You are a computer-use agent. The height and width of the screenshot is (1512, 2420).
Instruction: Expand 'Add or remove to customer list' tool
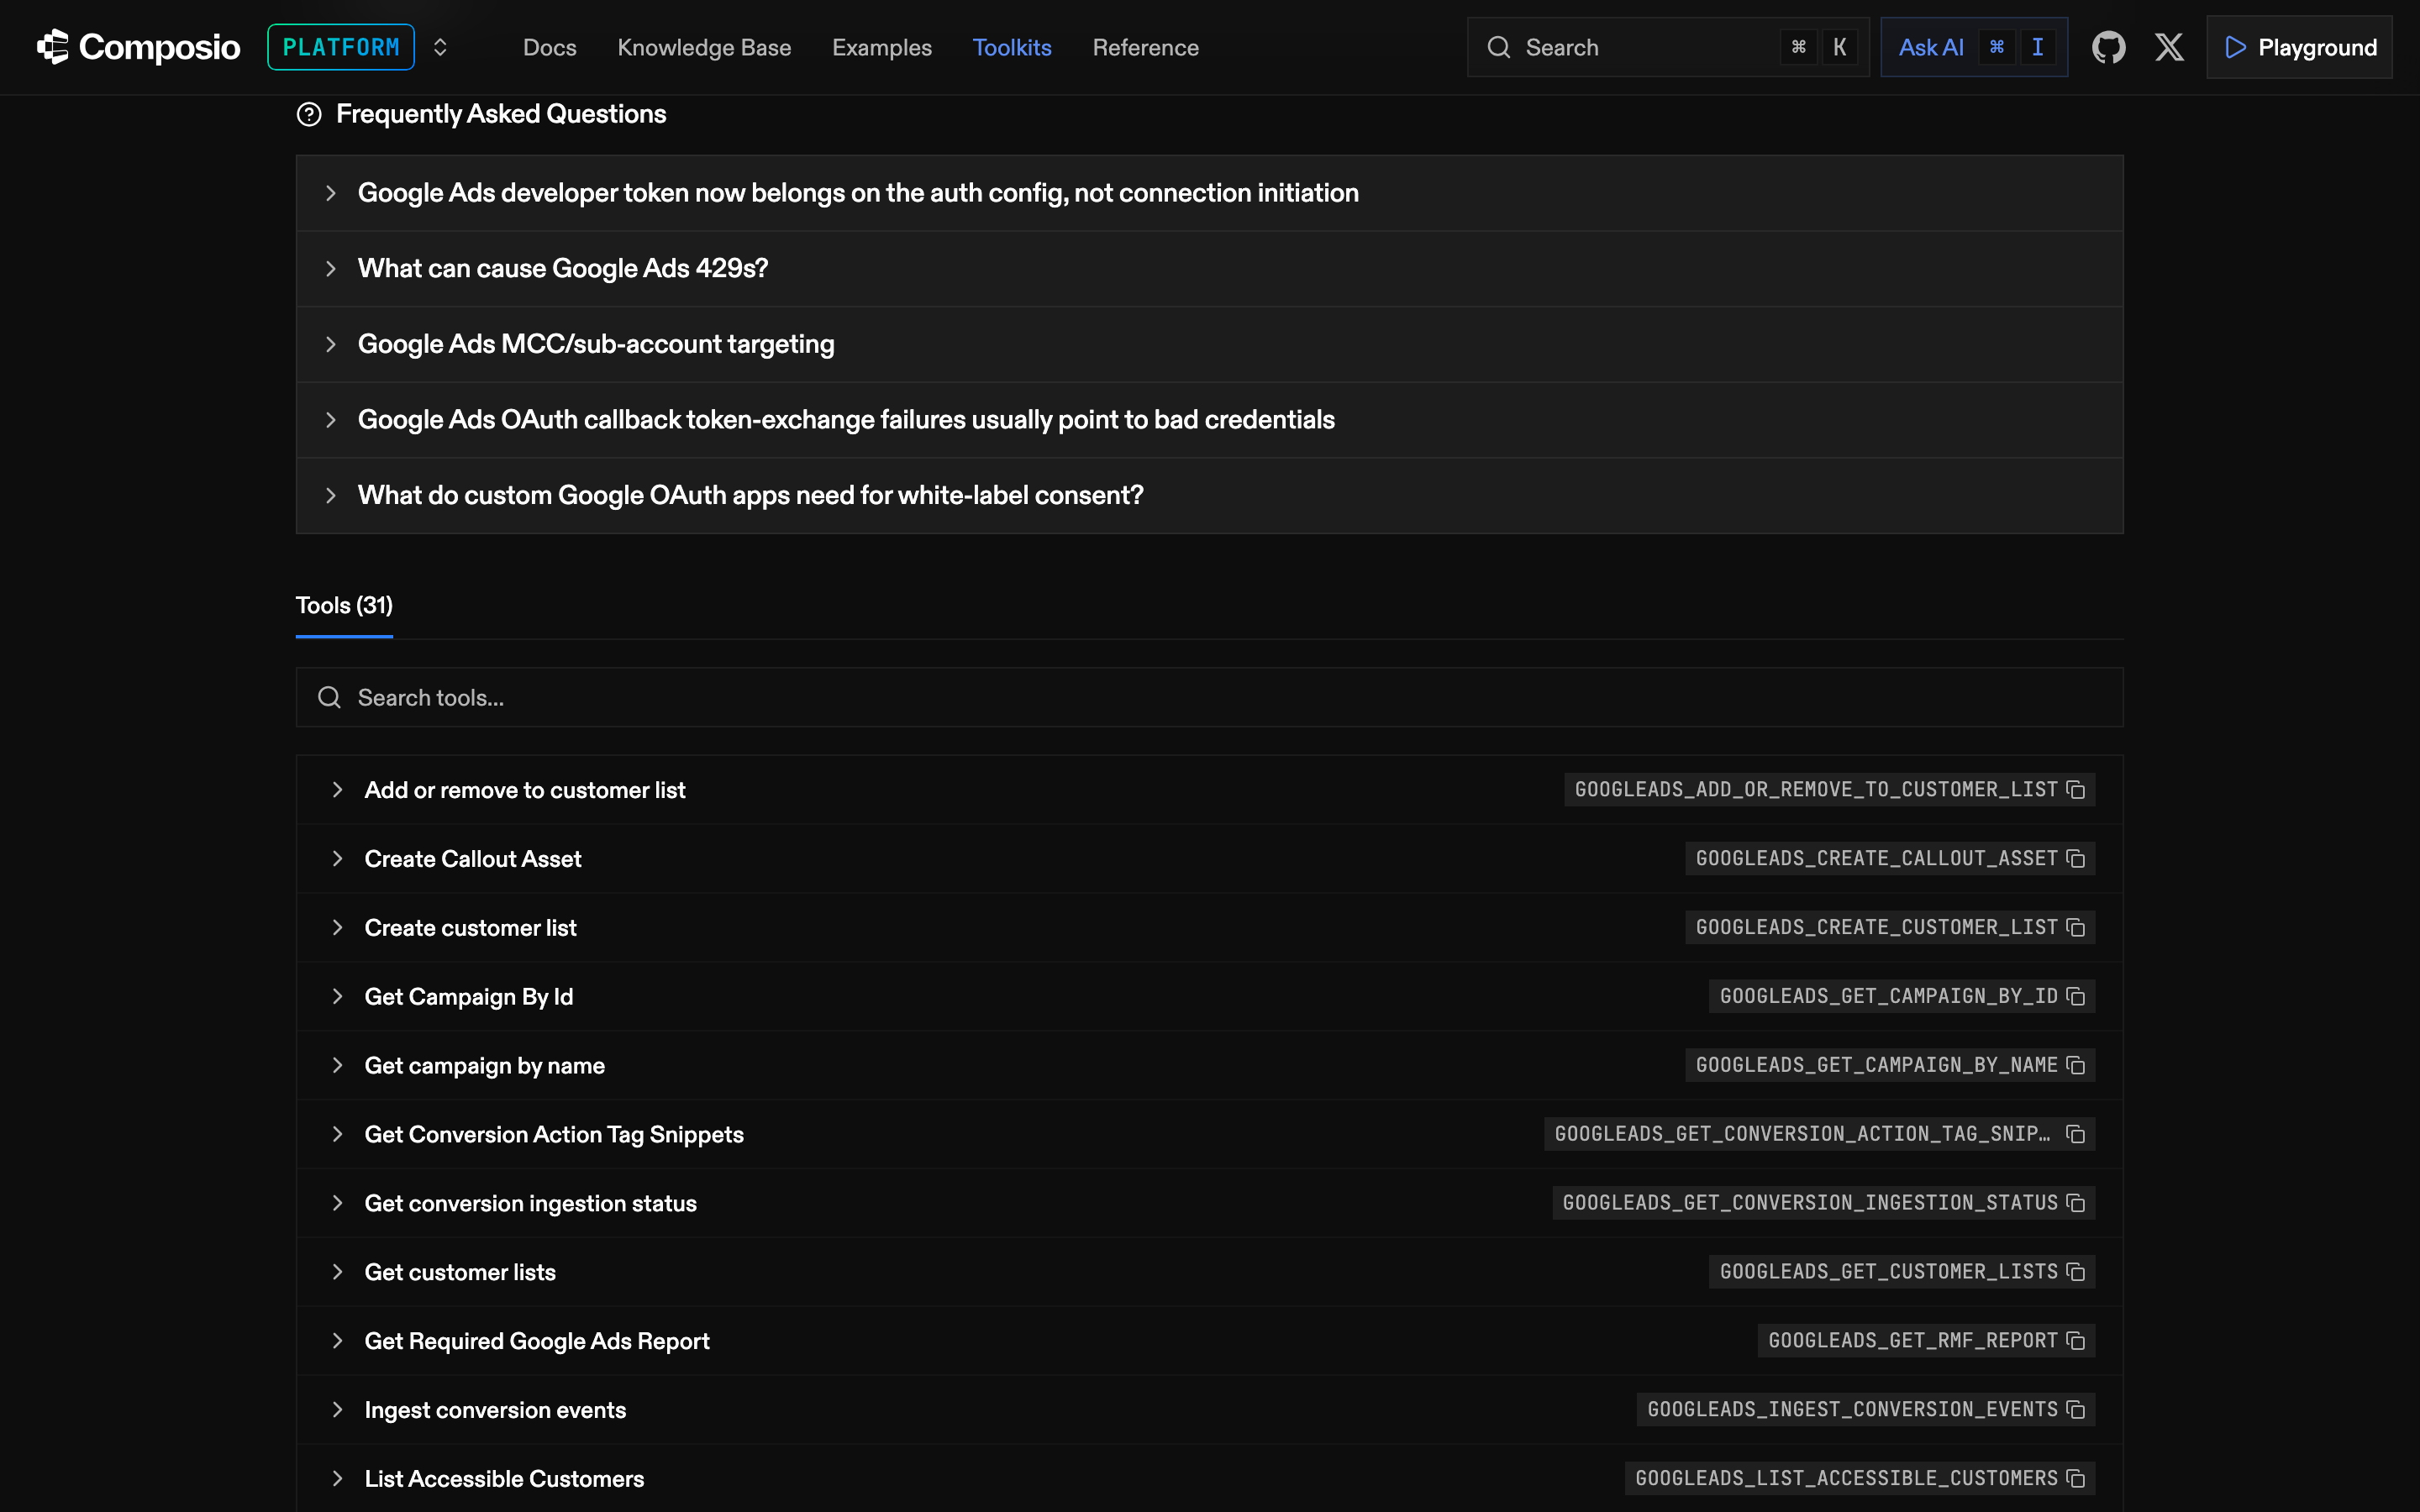click(1210, 790)
